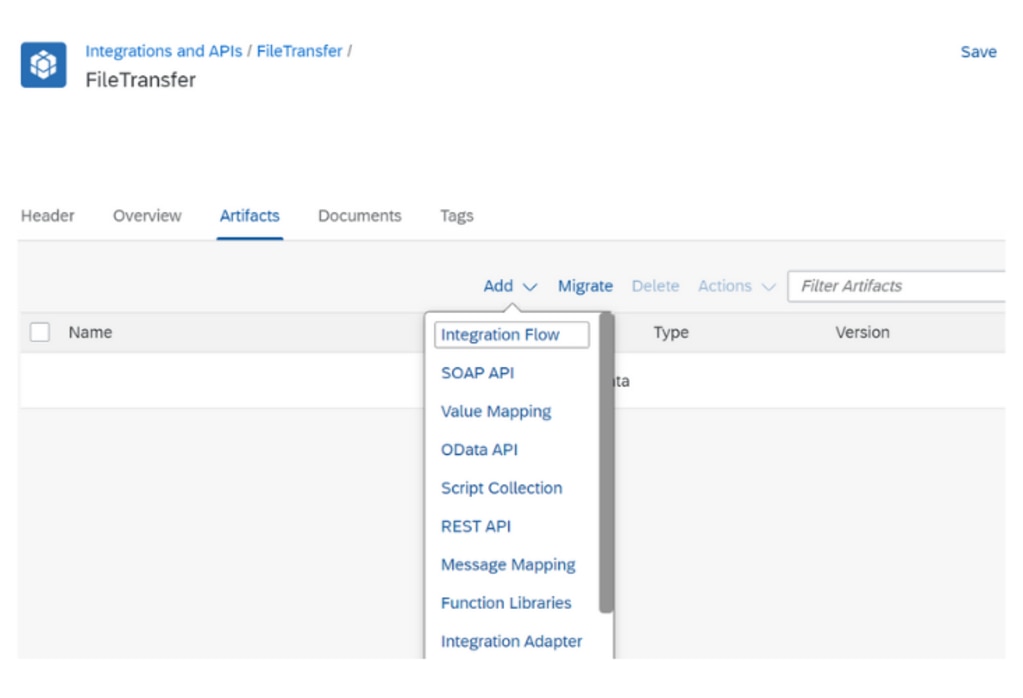Toggle the select-all checkbox beside Name
Viewport: 1023px width, 698px height.
(x=40, y=333)
